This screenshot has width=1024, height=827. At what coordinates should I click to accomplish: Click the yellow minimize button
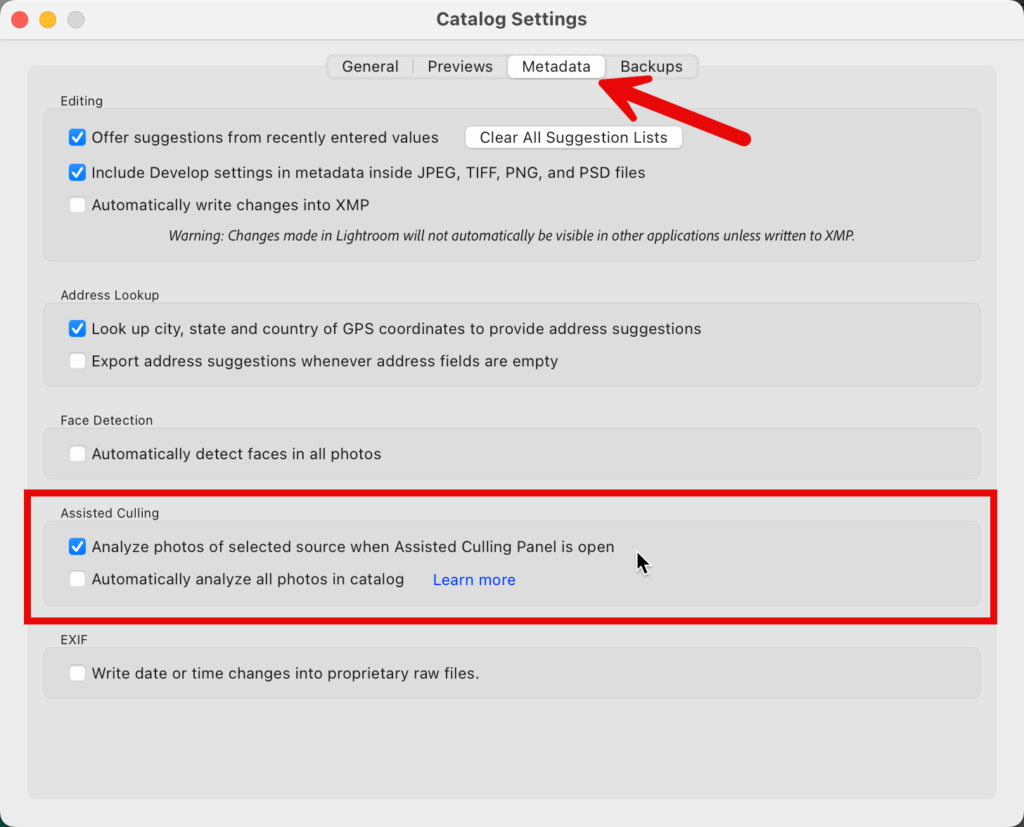click(46, 18)
